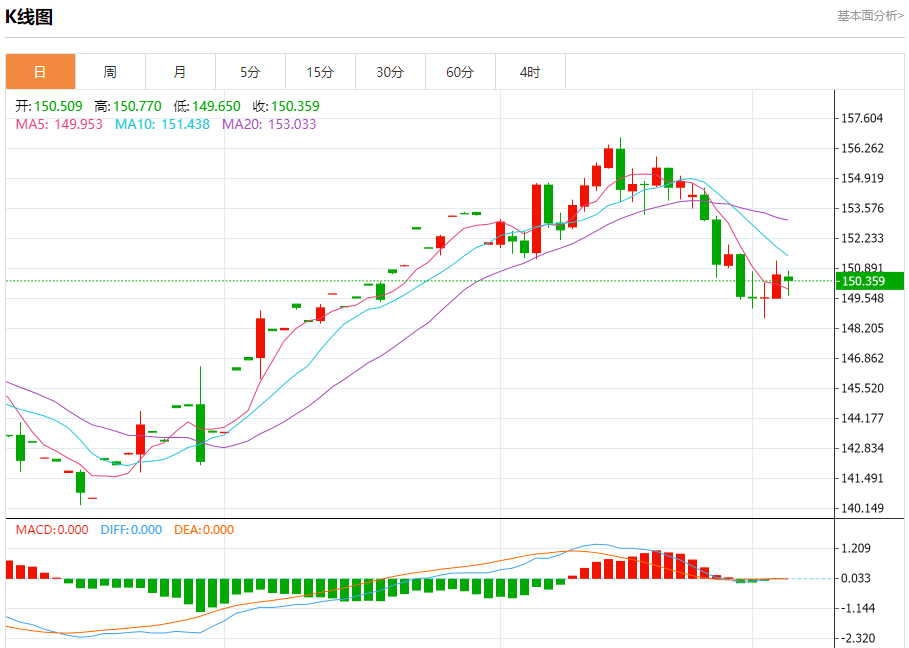Click the MA5 indicator label
The image size is (909, 648).
[x=59, y=124]
